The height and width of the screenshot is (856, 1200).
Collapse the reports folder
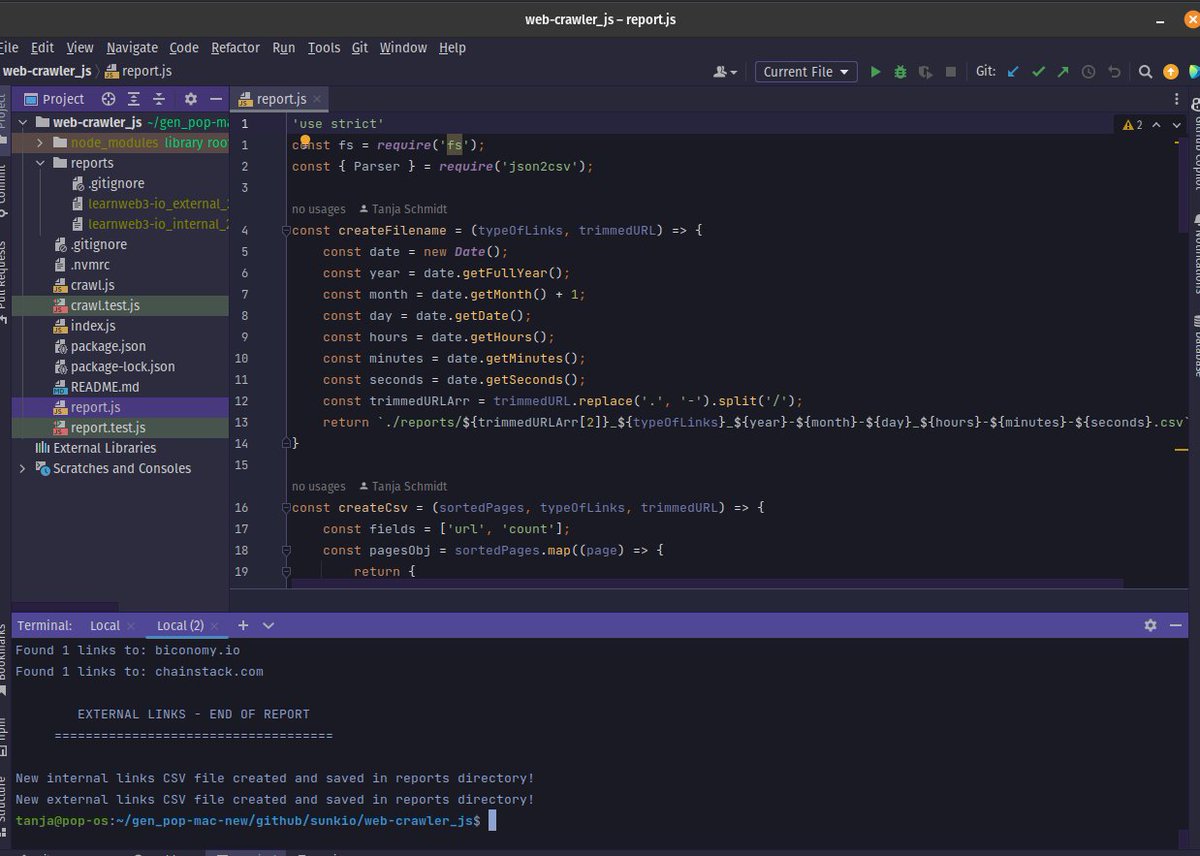[x=41, y=163]
